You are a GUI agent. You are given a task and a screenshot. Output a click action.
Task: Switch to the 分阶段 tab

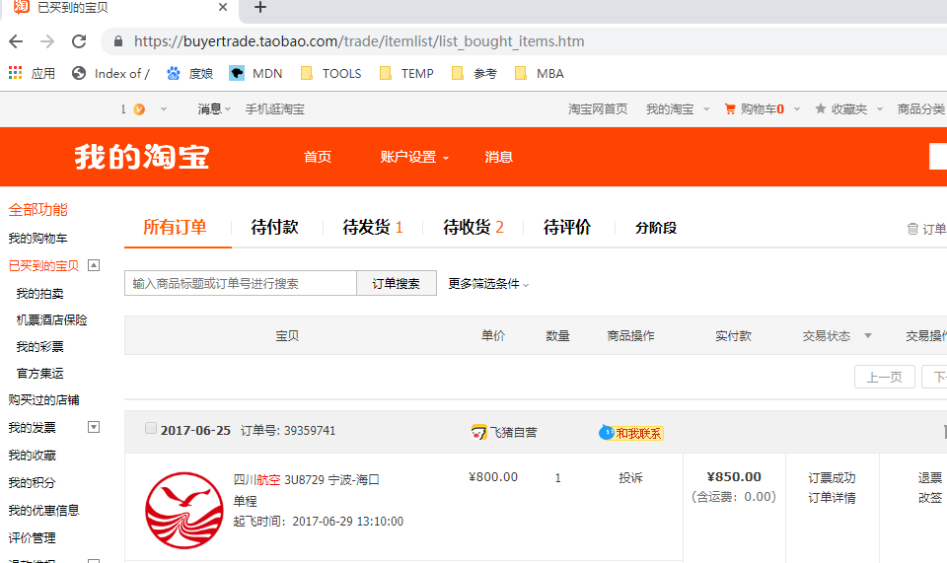(656, 228)
